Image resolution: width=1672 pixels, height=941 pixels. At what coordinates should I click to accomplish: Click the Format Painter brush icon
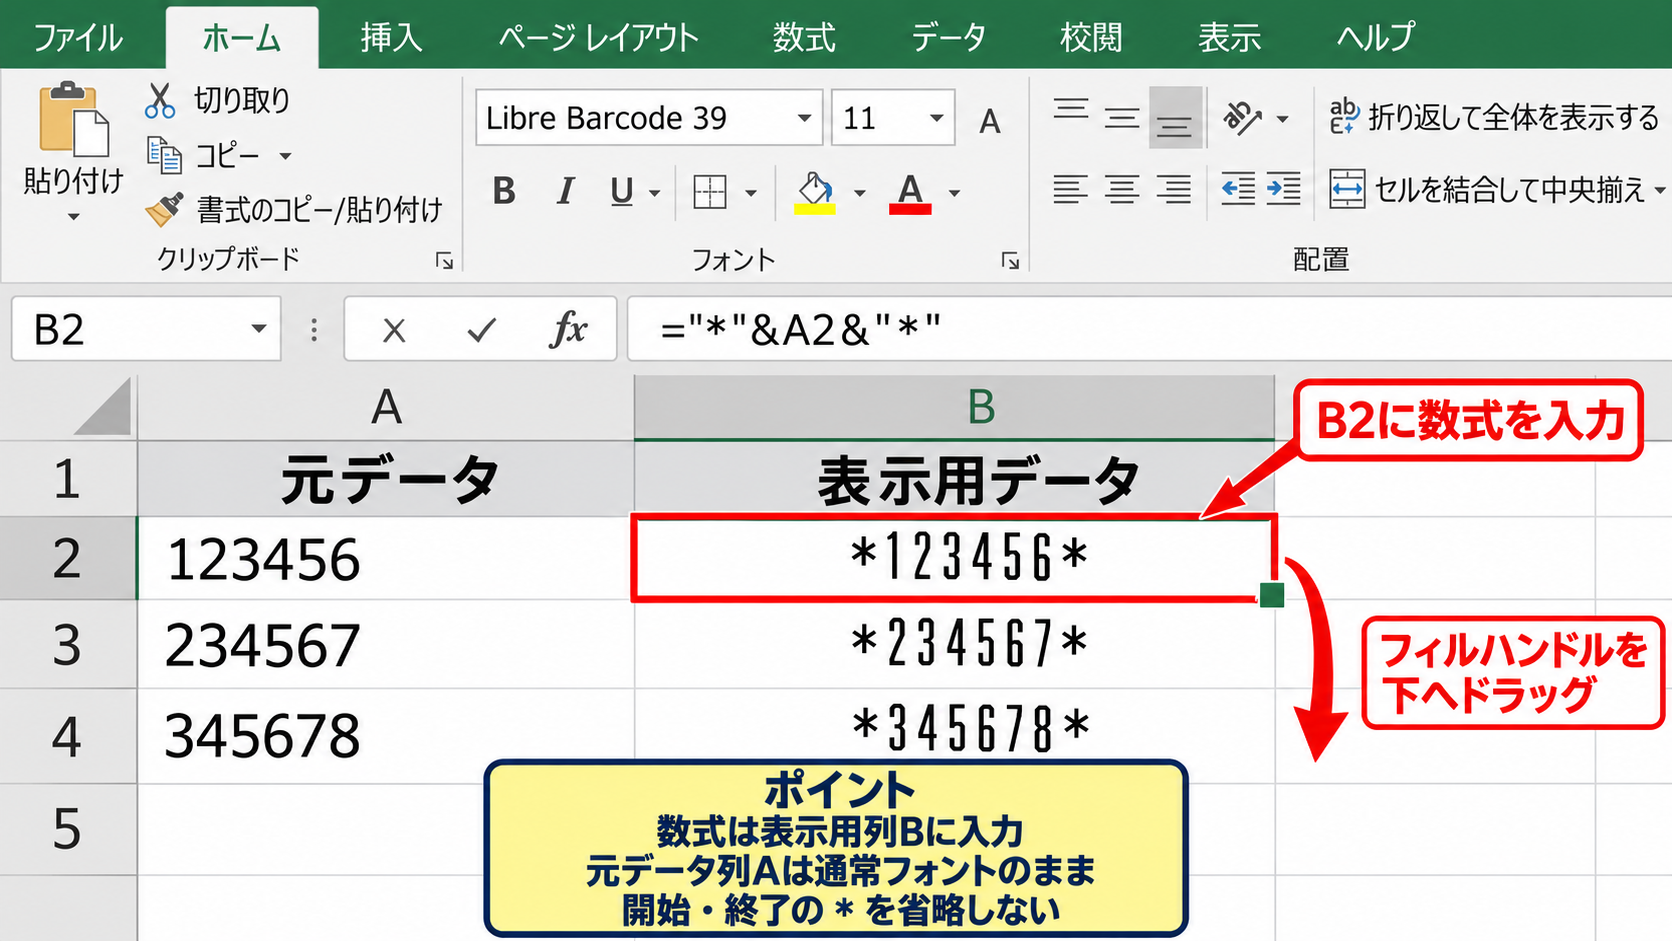pyautogui.click(x=164, y=209)
